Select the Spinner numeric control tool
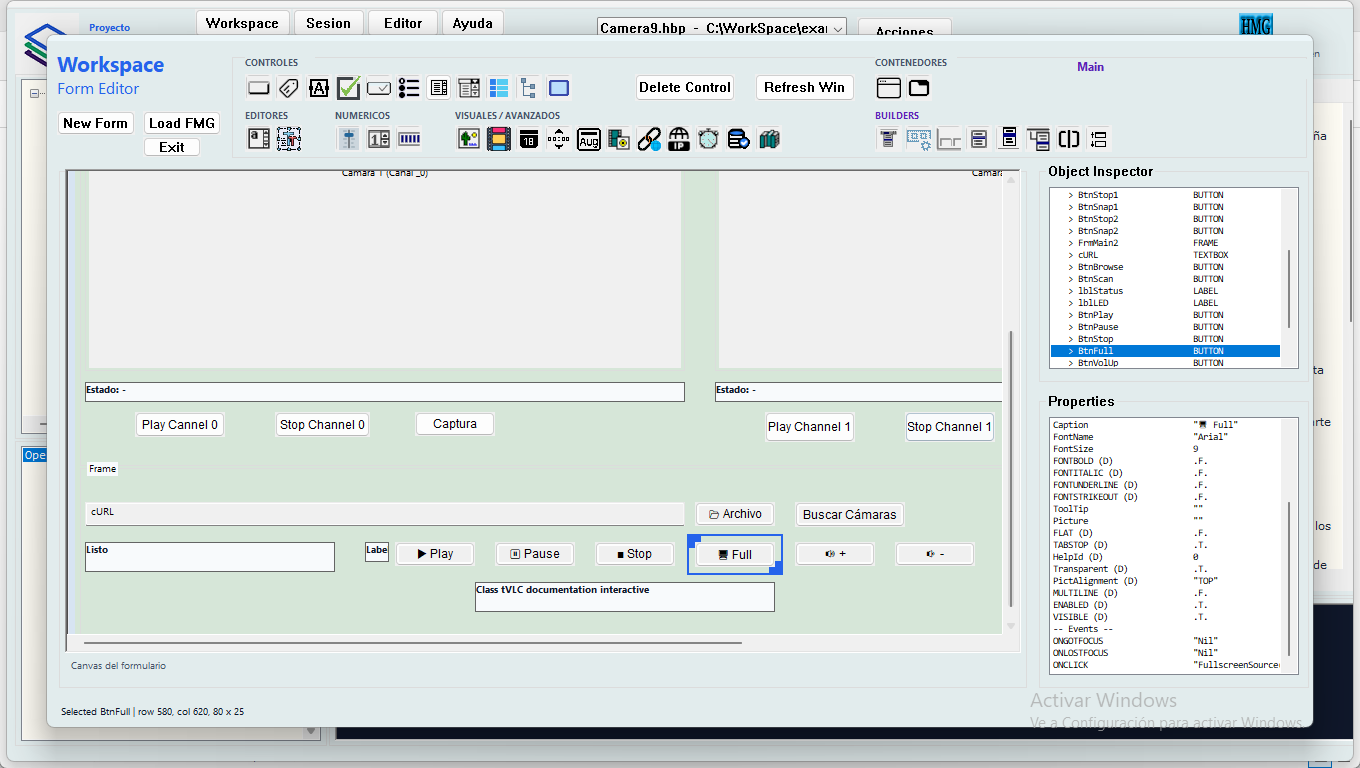 click(x=379, y=139)
